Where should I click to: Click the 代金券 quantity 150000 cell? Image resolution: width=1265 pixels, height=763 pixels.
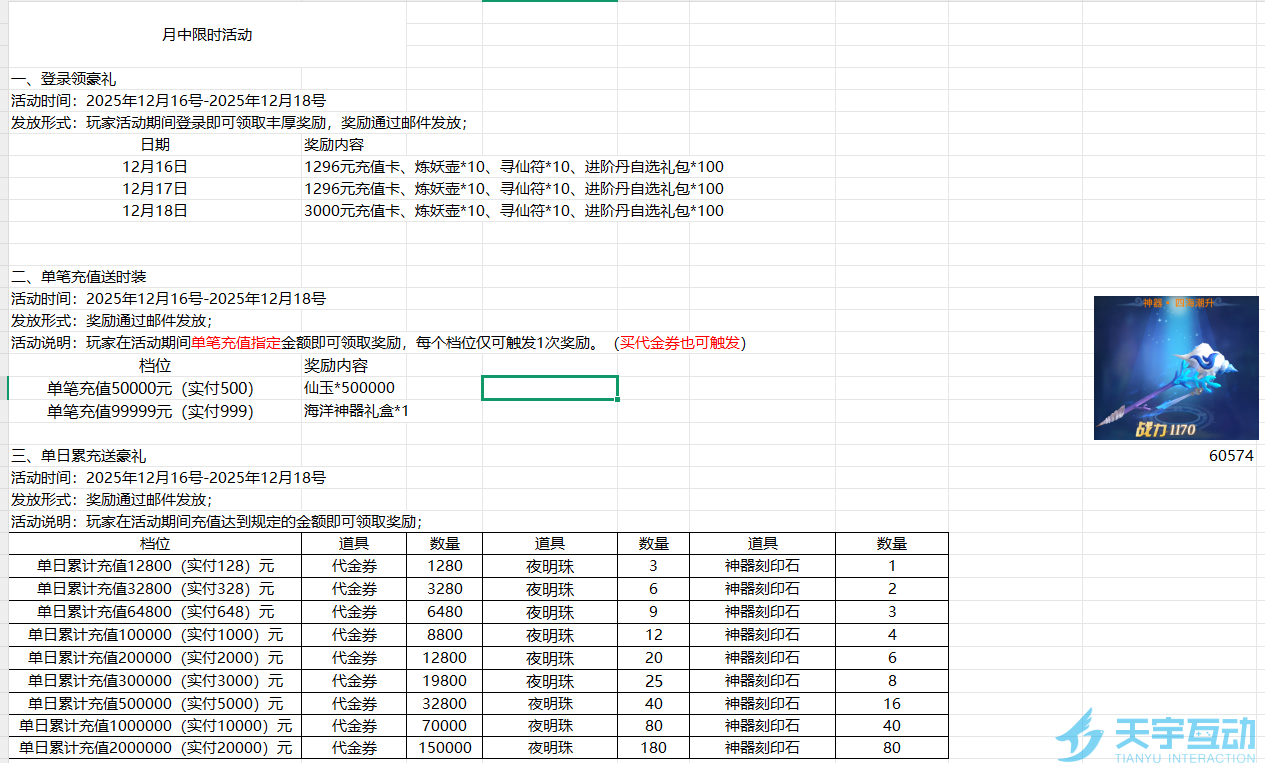tap(444, 747)
